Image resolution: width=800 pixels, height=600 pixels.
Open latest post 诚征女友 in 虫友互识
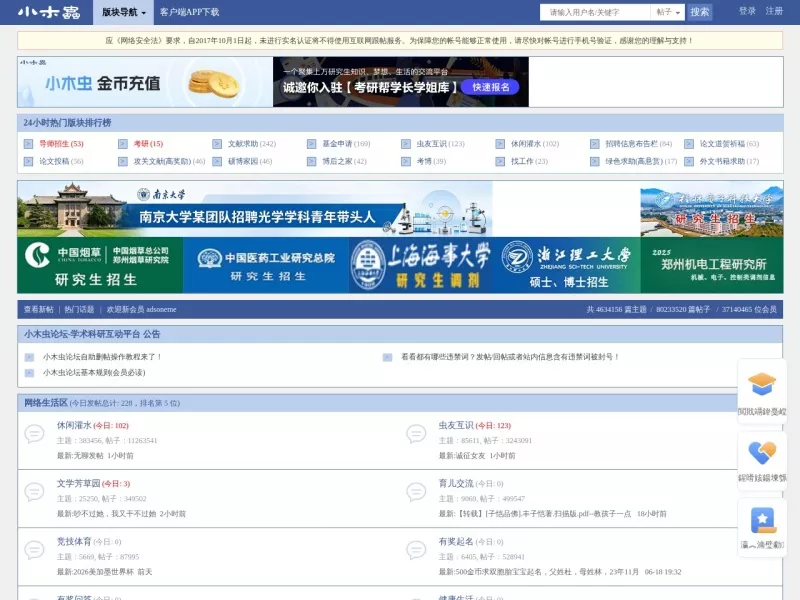coord(470,456)
